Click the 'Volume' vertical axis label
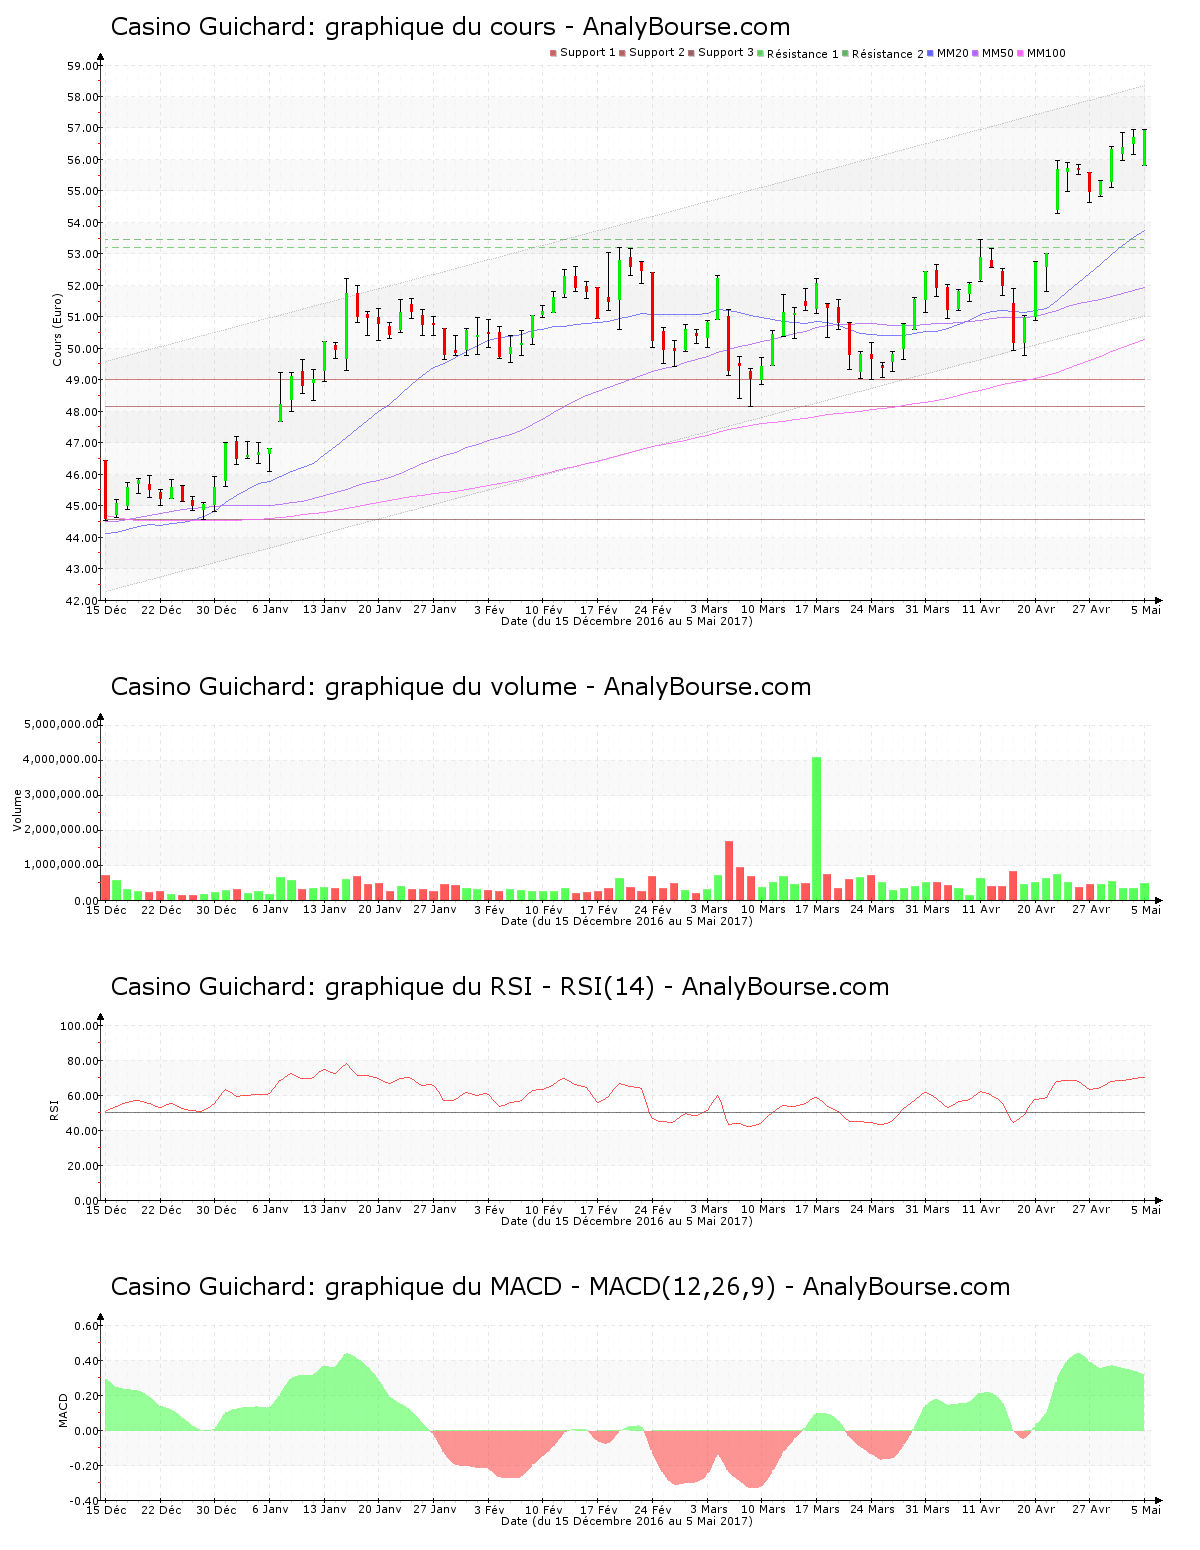Image resolution: width=1200 pixels, height=1550 pixels. [x=17, y=810]
